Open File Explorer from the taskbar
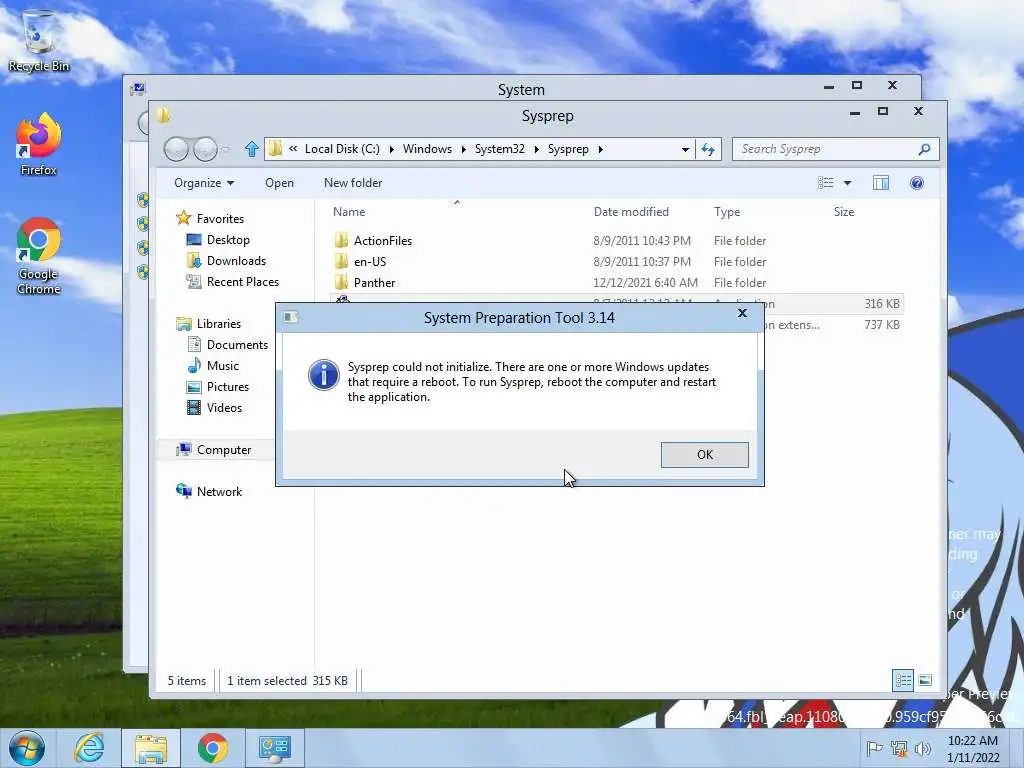 (x=151, y=748)
